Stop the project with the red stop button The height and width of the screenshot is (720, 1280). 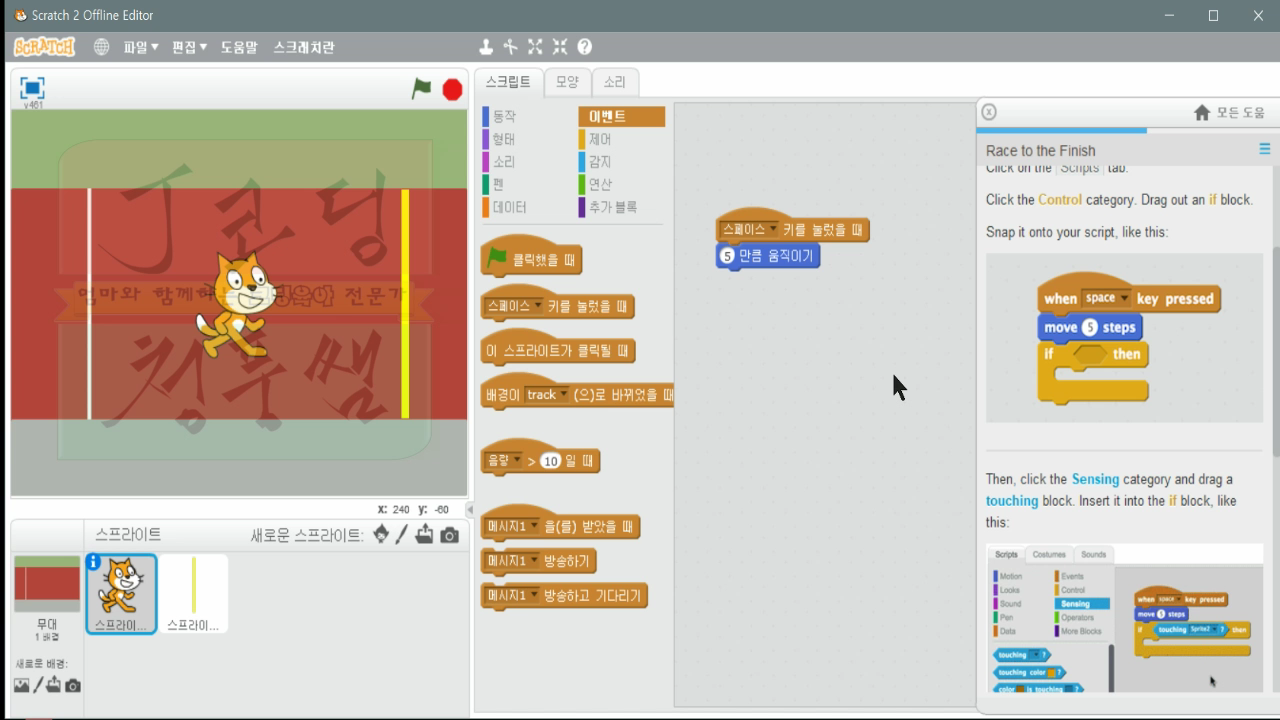(452, 90)
